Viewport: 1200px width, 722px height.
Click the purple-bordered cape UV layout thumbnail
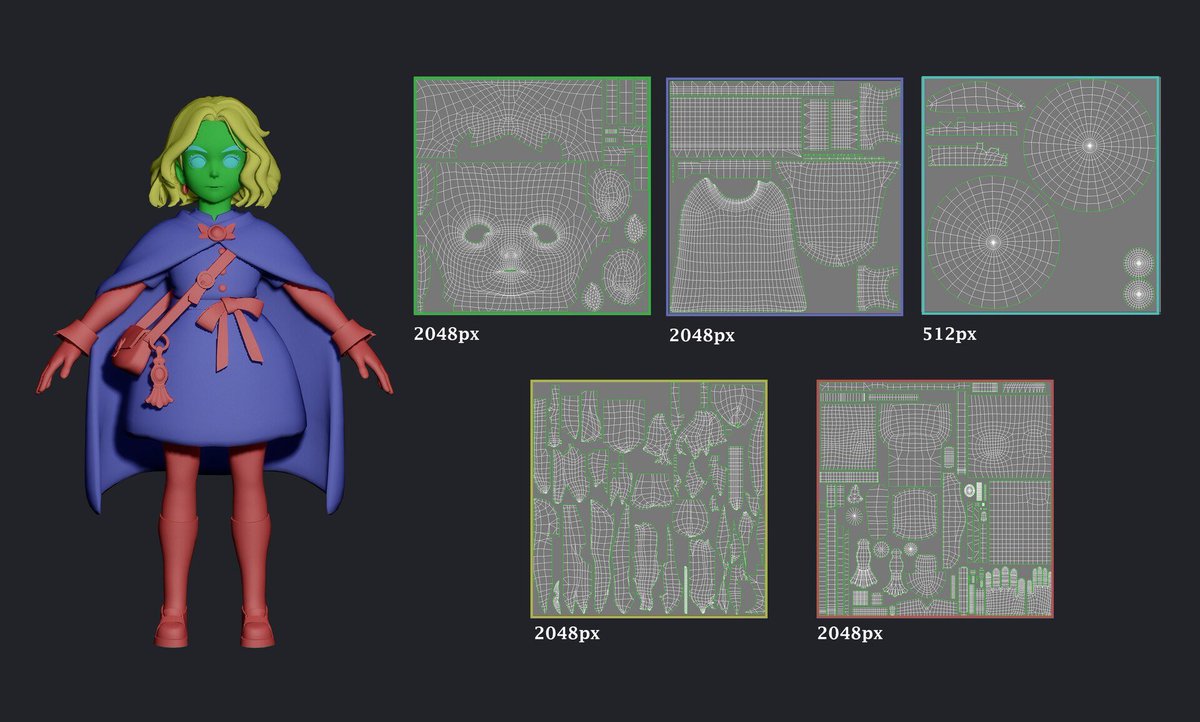point(785,196)
